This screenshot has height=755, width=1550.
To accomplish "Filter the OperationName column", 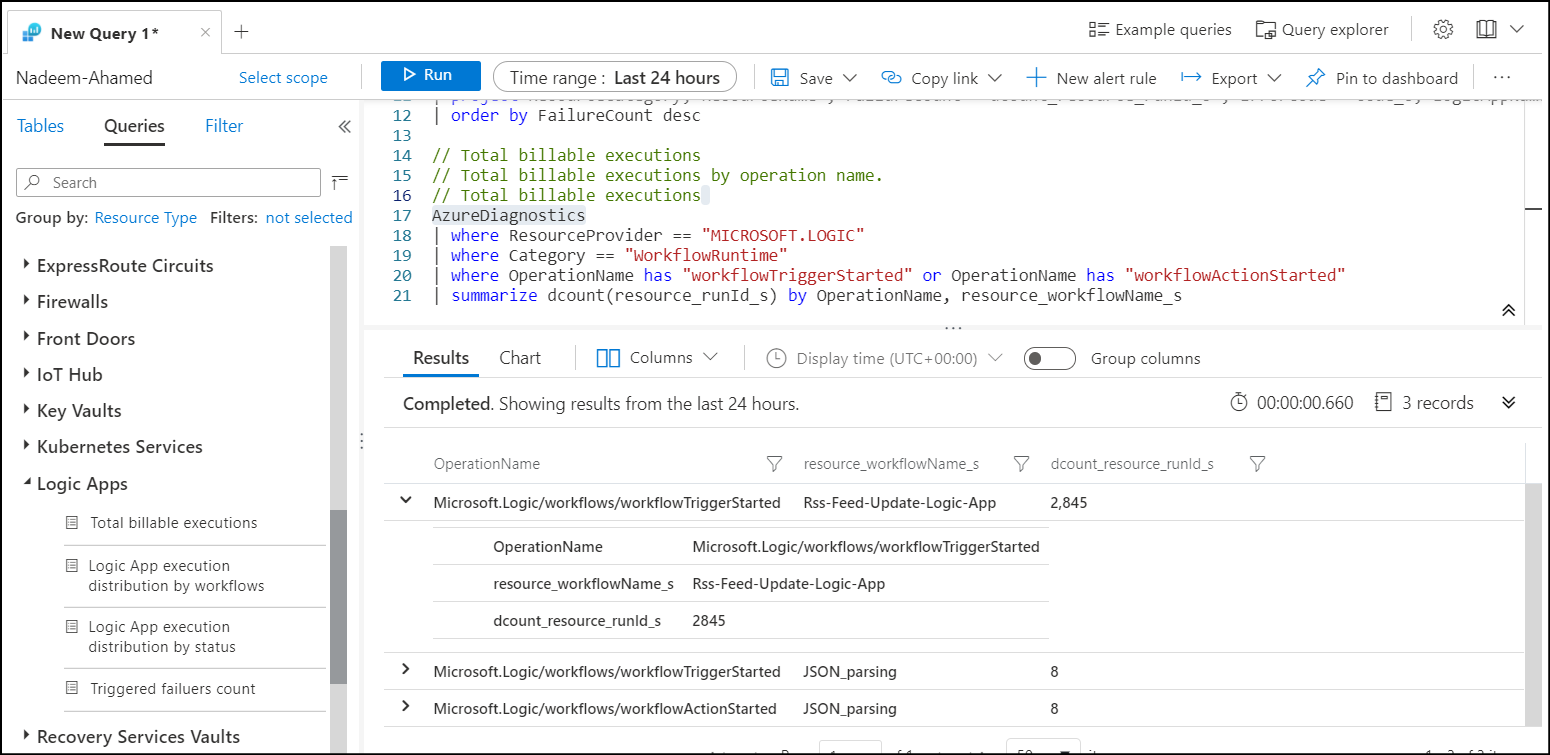I will [x=773, y=464].
